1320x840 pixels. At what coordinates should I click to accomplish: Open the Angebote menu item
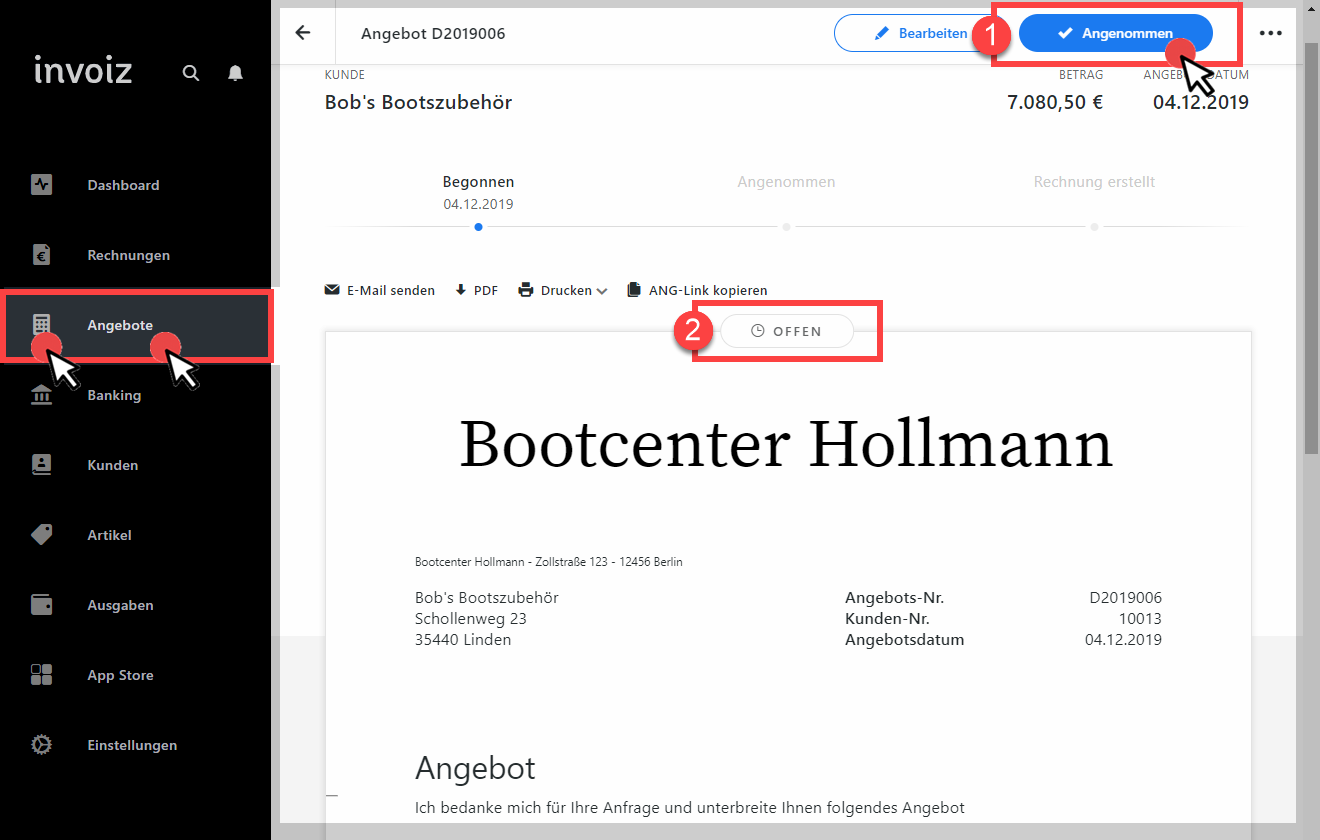pyautogui.click(x=120, y=325)
